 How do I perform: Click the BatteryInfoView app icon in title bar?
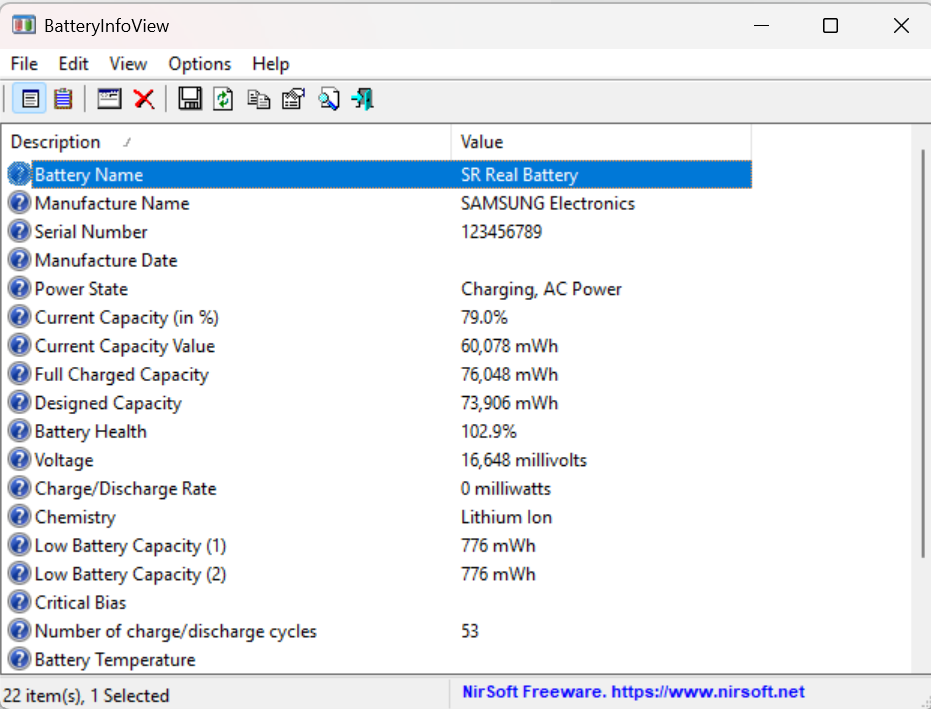24,25
